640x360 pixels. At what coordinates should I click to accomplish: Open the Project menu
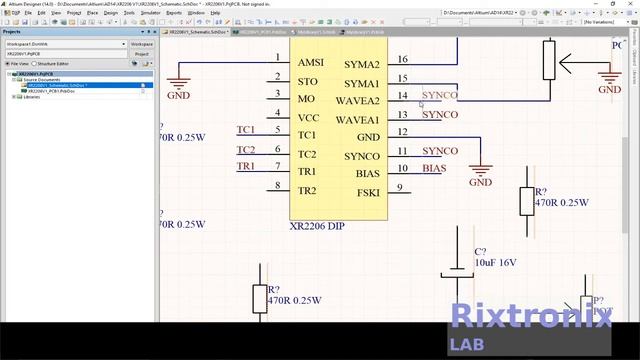point(74,13)
